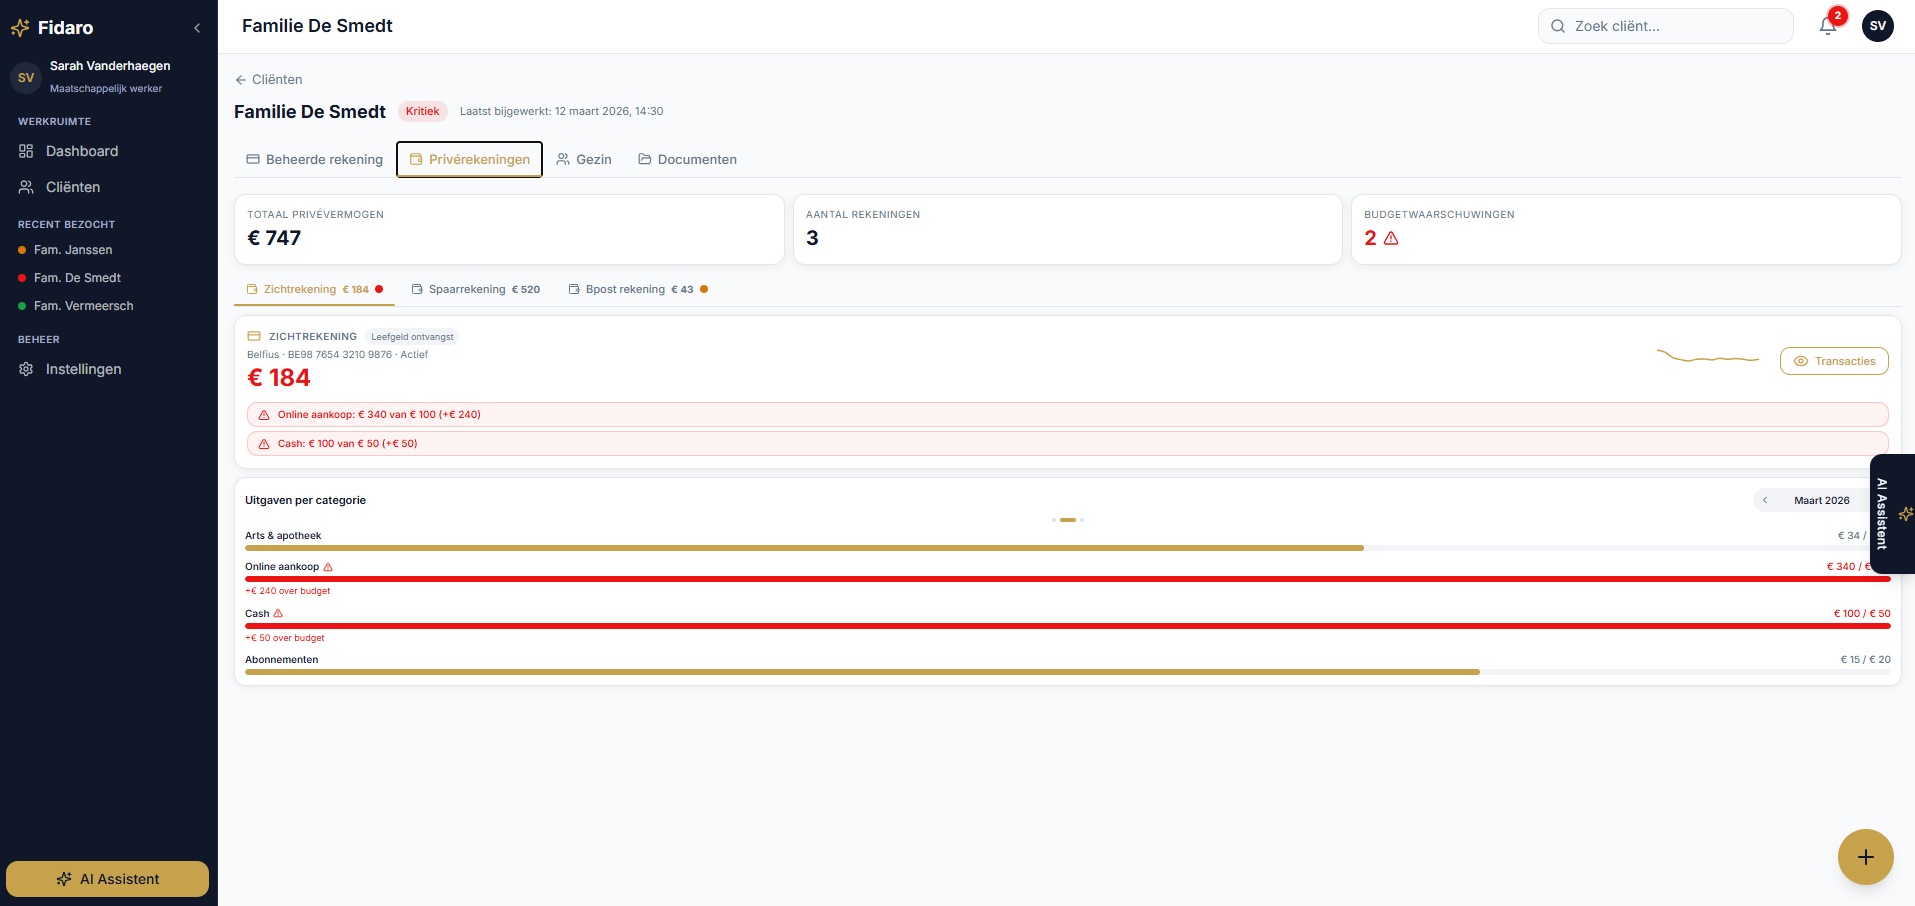1915x906 pixels.
Task: Select the Spaarrekening € 520 account tab
Action: [476, 290]
